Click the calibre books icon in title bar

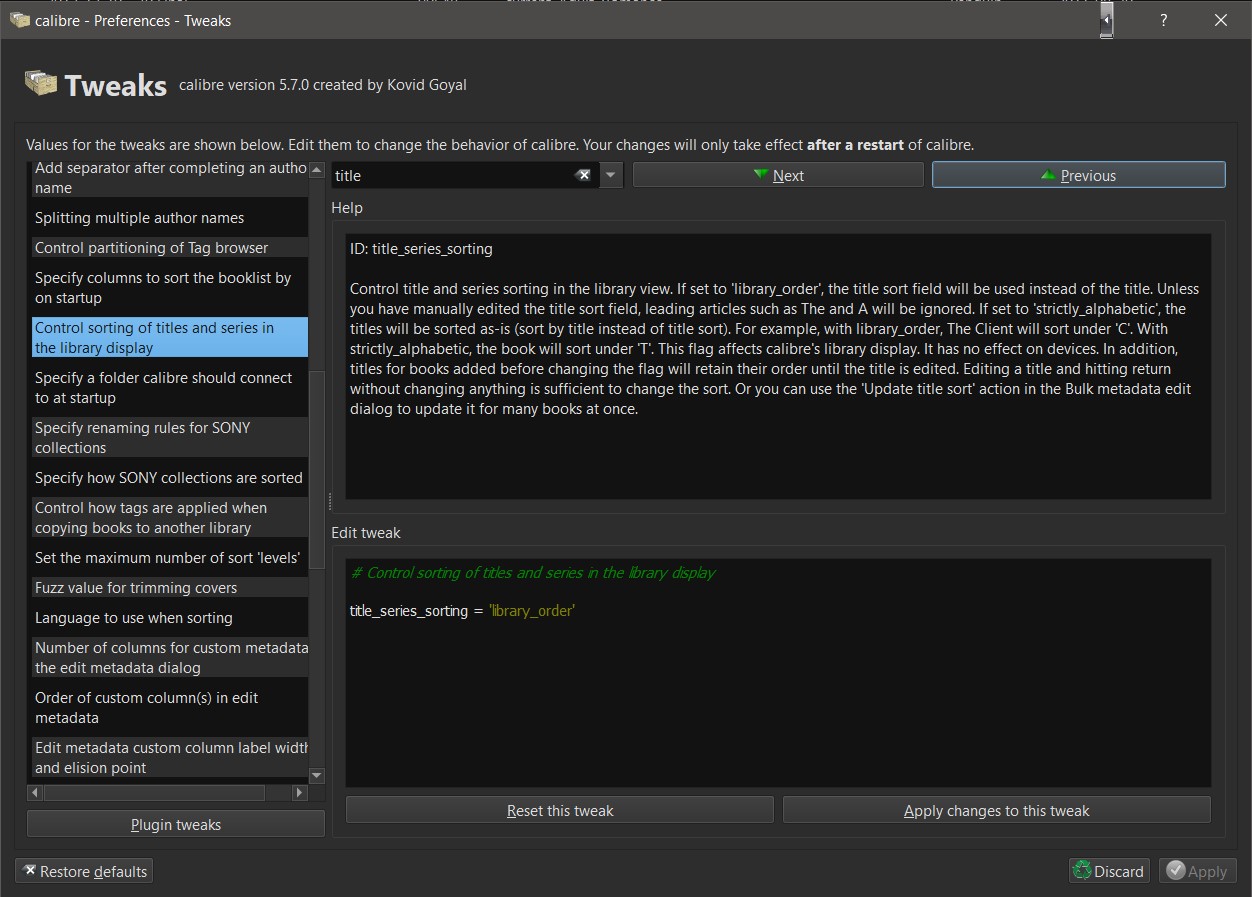[x=19, y=20]
